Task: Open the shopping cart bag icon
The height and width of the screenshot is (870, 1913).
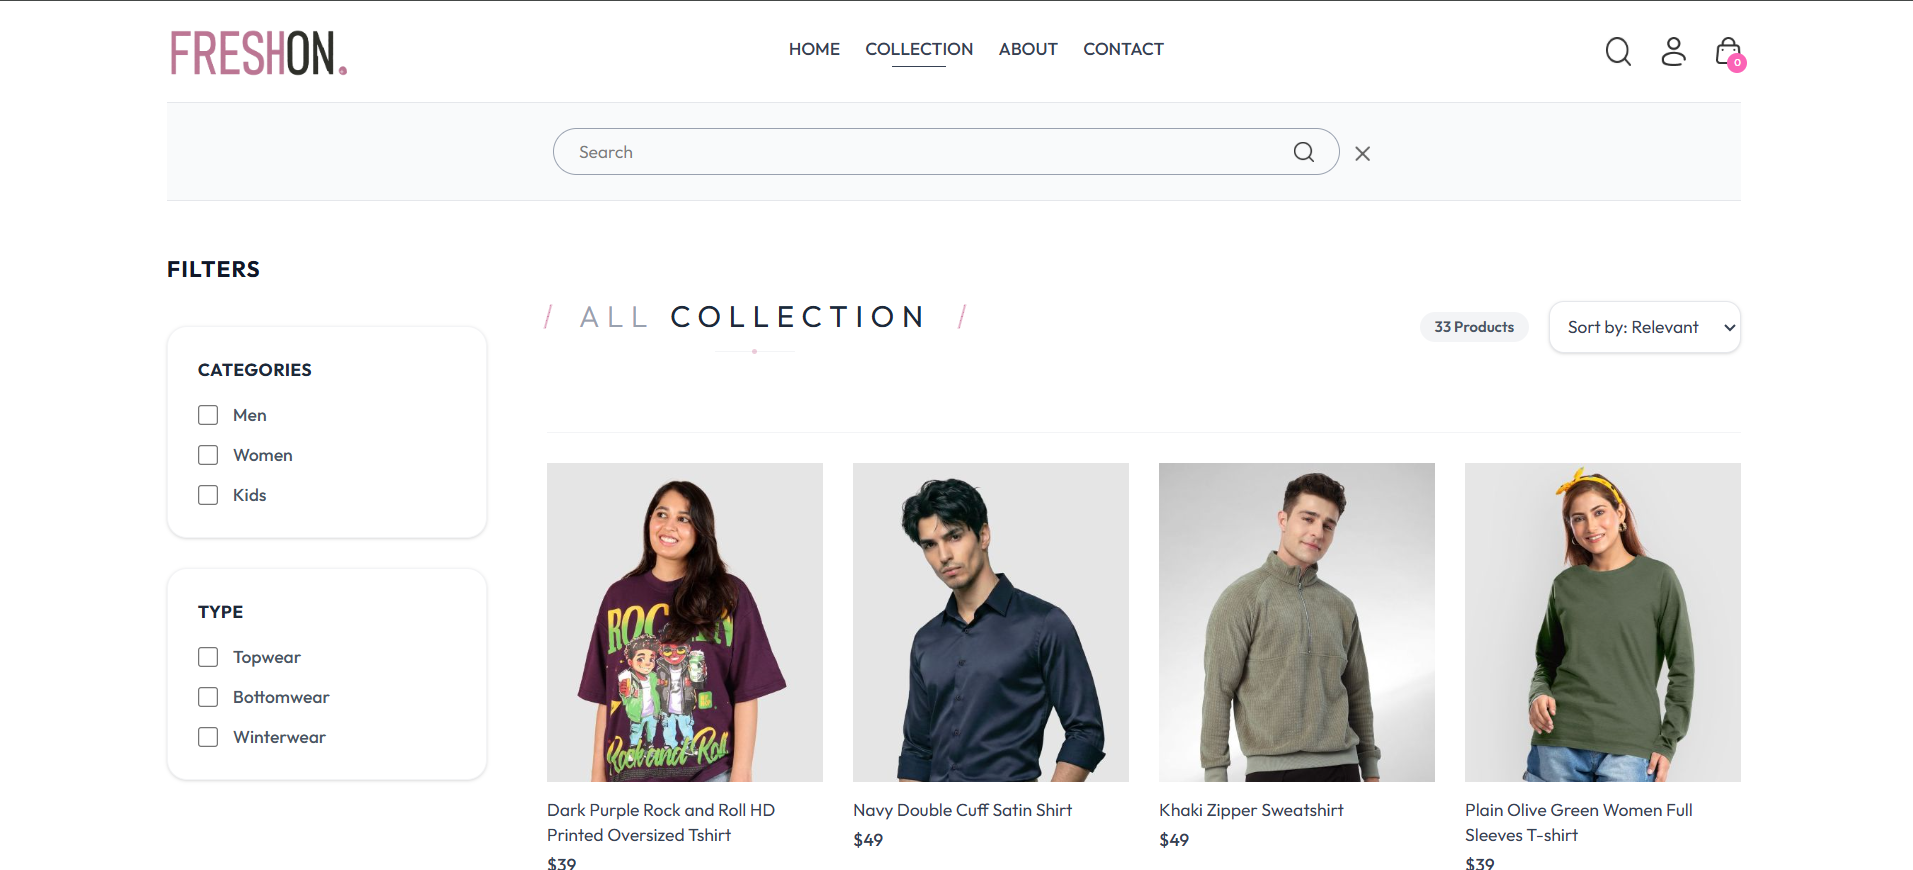Action: click(1728, 51)
